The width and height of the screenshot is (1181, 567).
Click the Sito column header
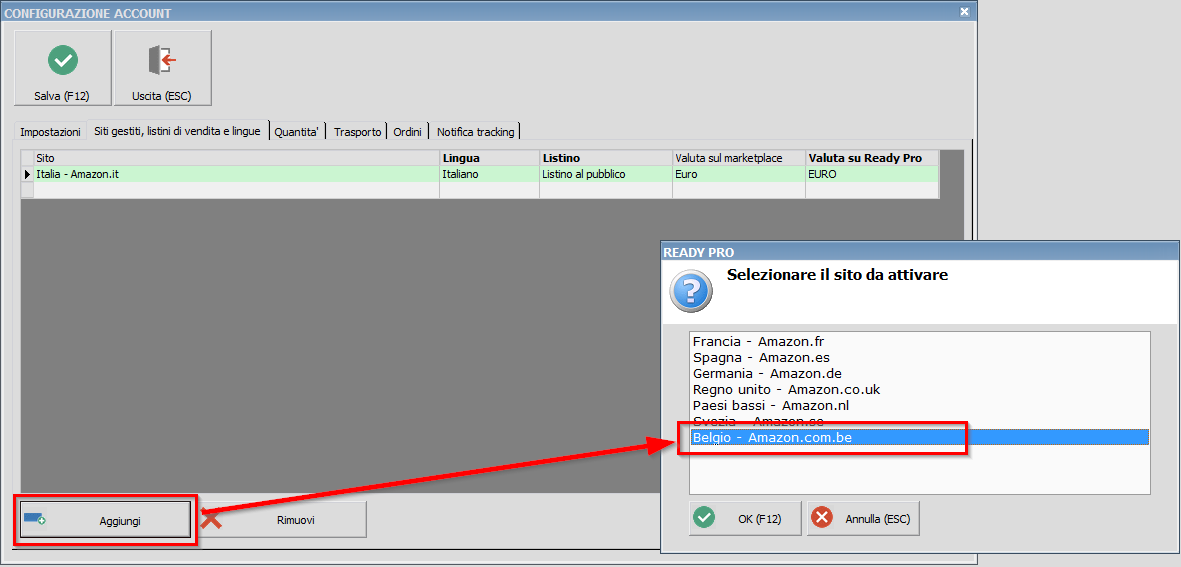pos(237,158)
